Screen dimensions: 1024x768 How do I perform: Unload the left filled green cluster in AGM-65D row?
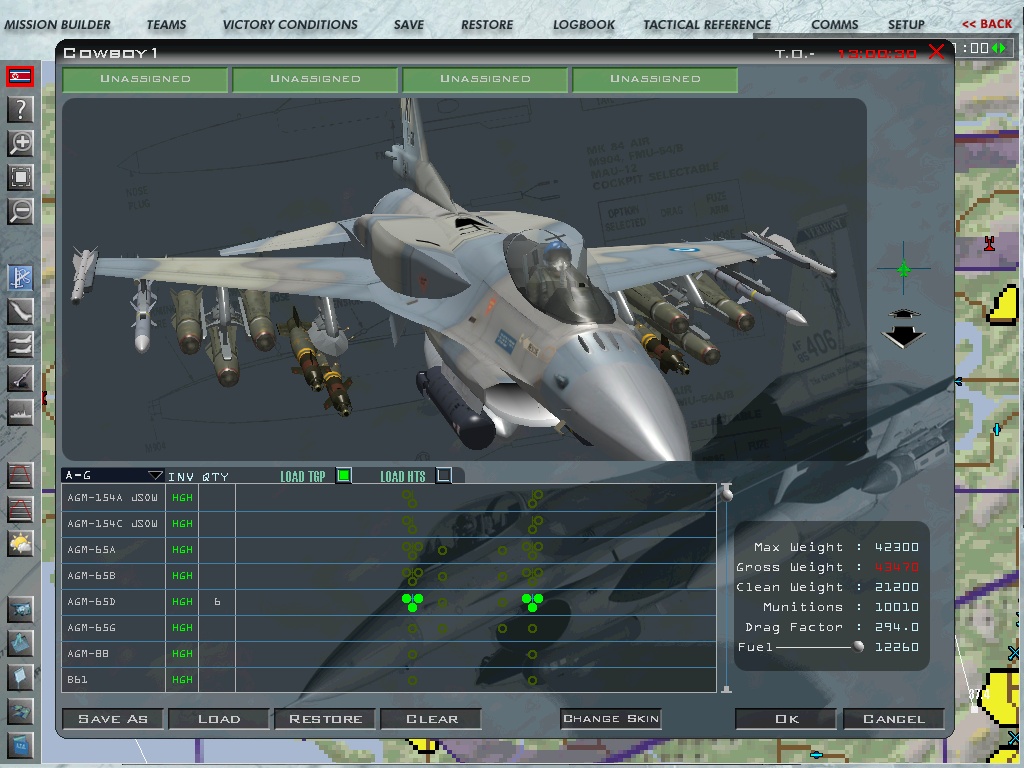pos(412,602)
